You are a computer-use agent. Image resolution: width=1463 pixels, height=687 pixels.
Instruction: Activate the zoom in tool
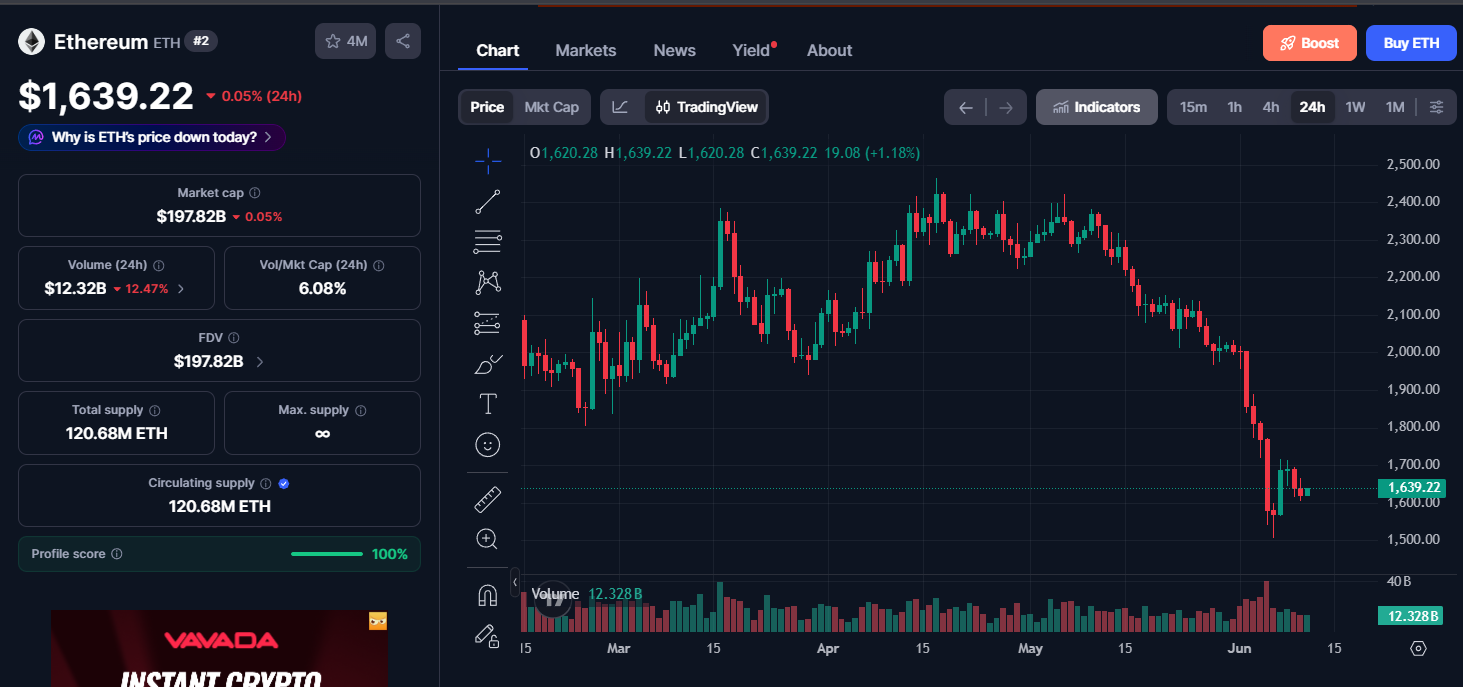coord(488,539)
